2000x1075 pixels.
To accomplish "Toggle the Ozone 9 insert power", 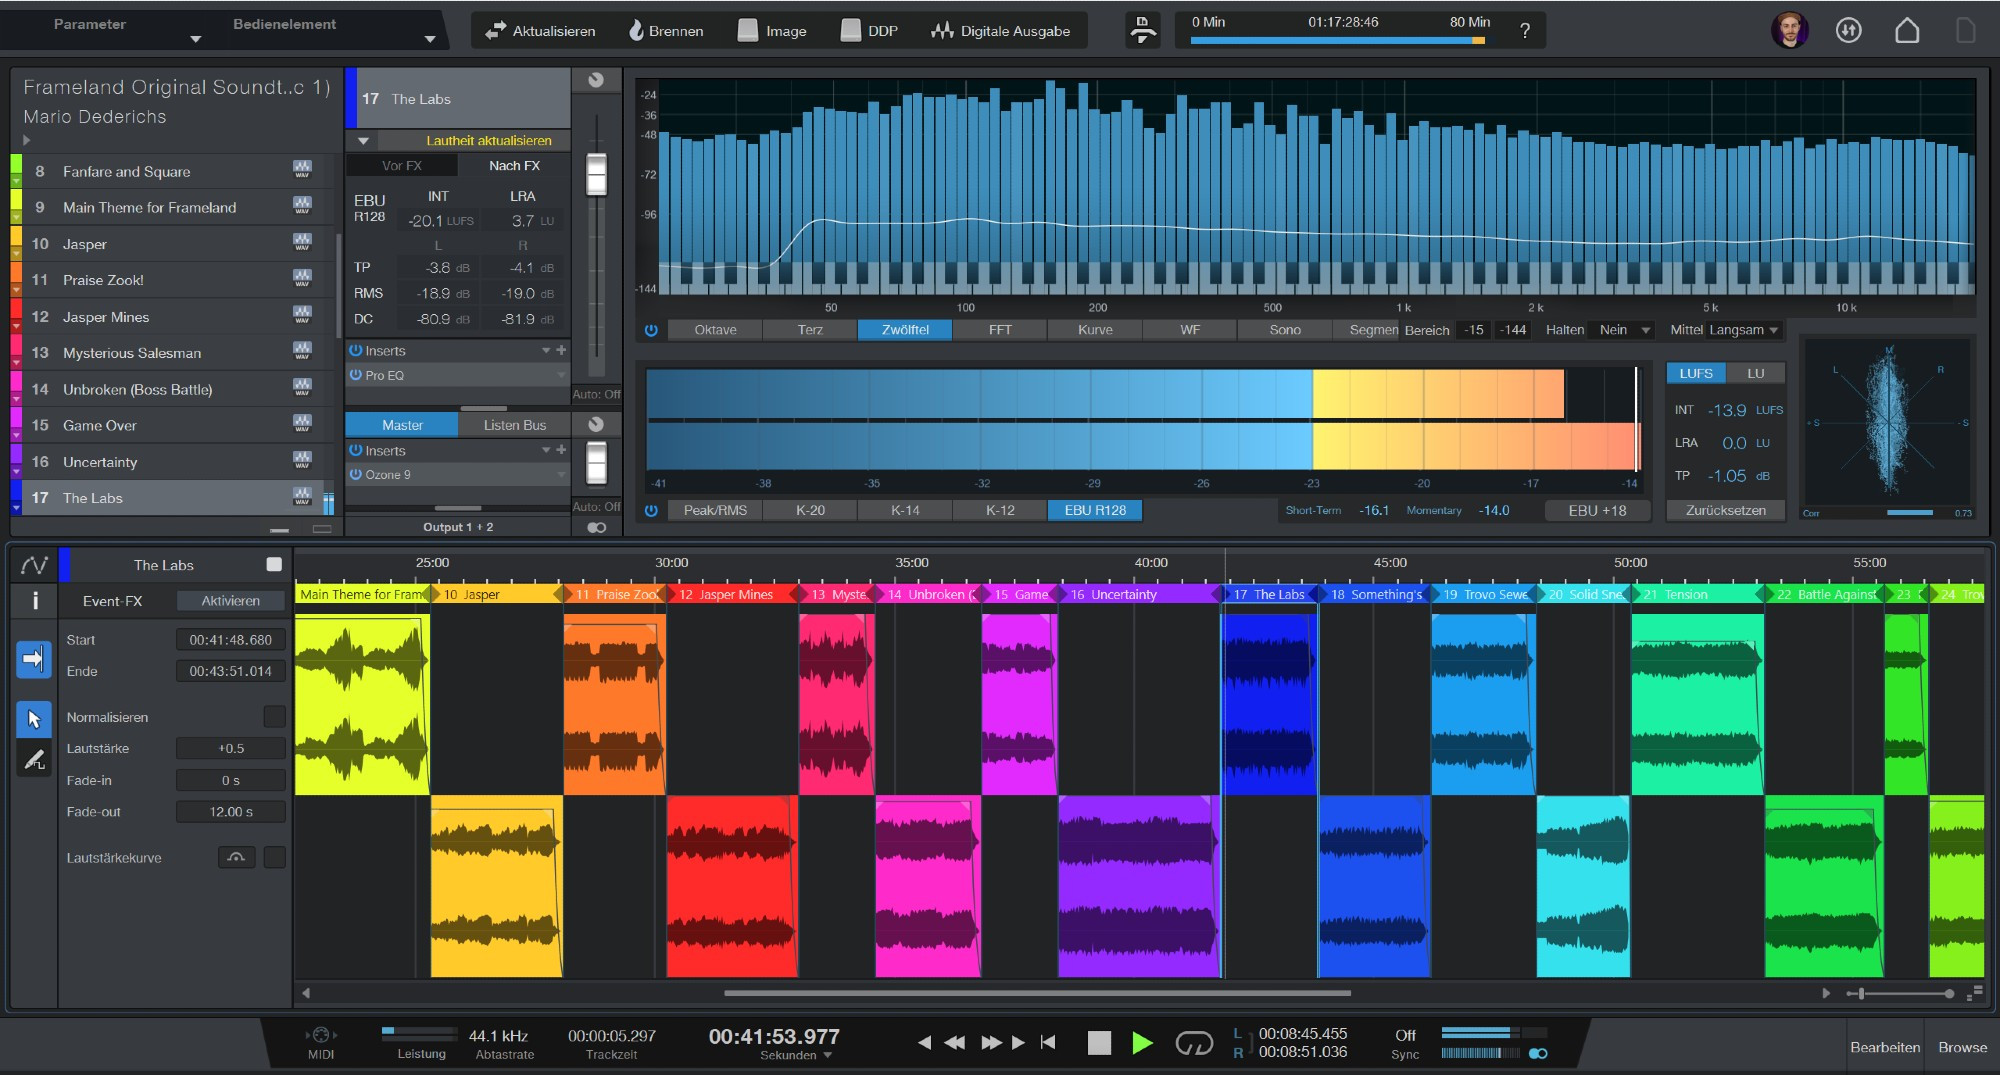I will click(355, 474).
